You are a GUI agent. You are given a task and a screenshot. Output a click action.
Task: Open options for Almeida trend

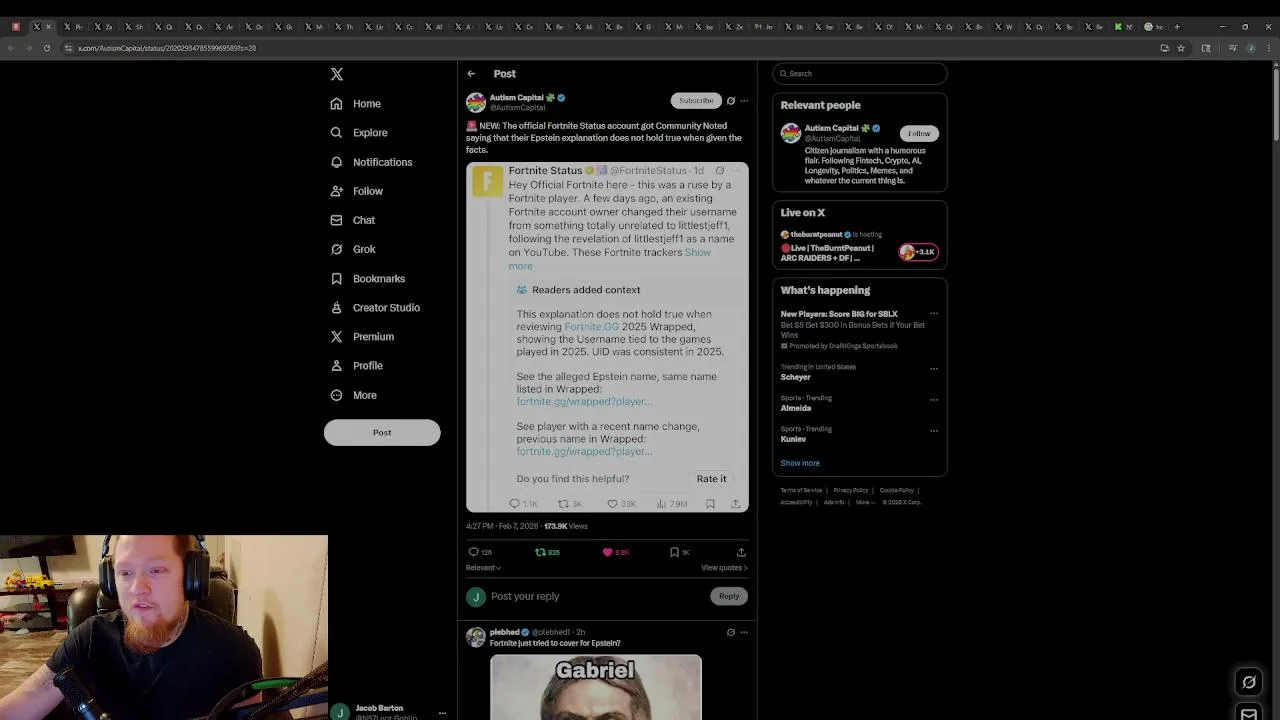(934, 399)
